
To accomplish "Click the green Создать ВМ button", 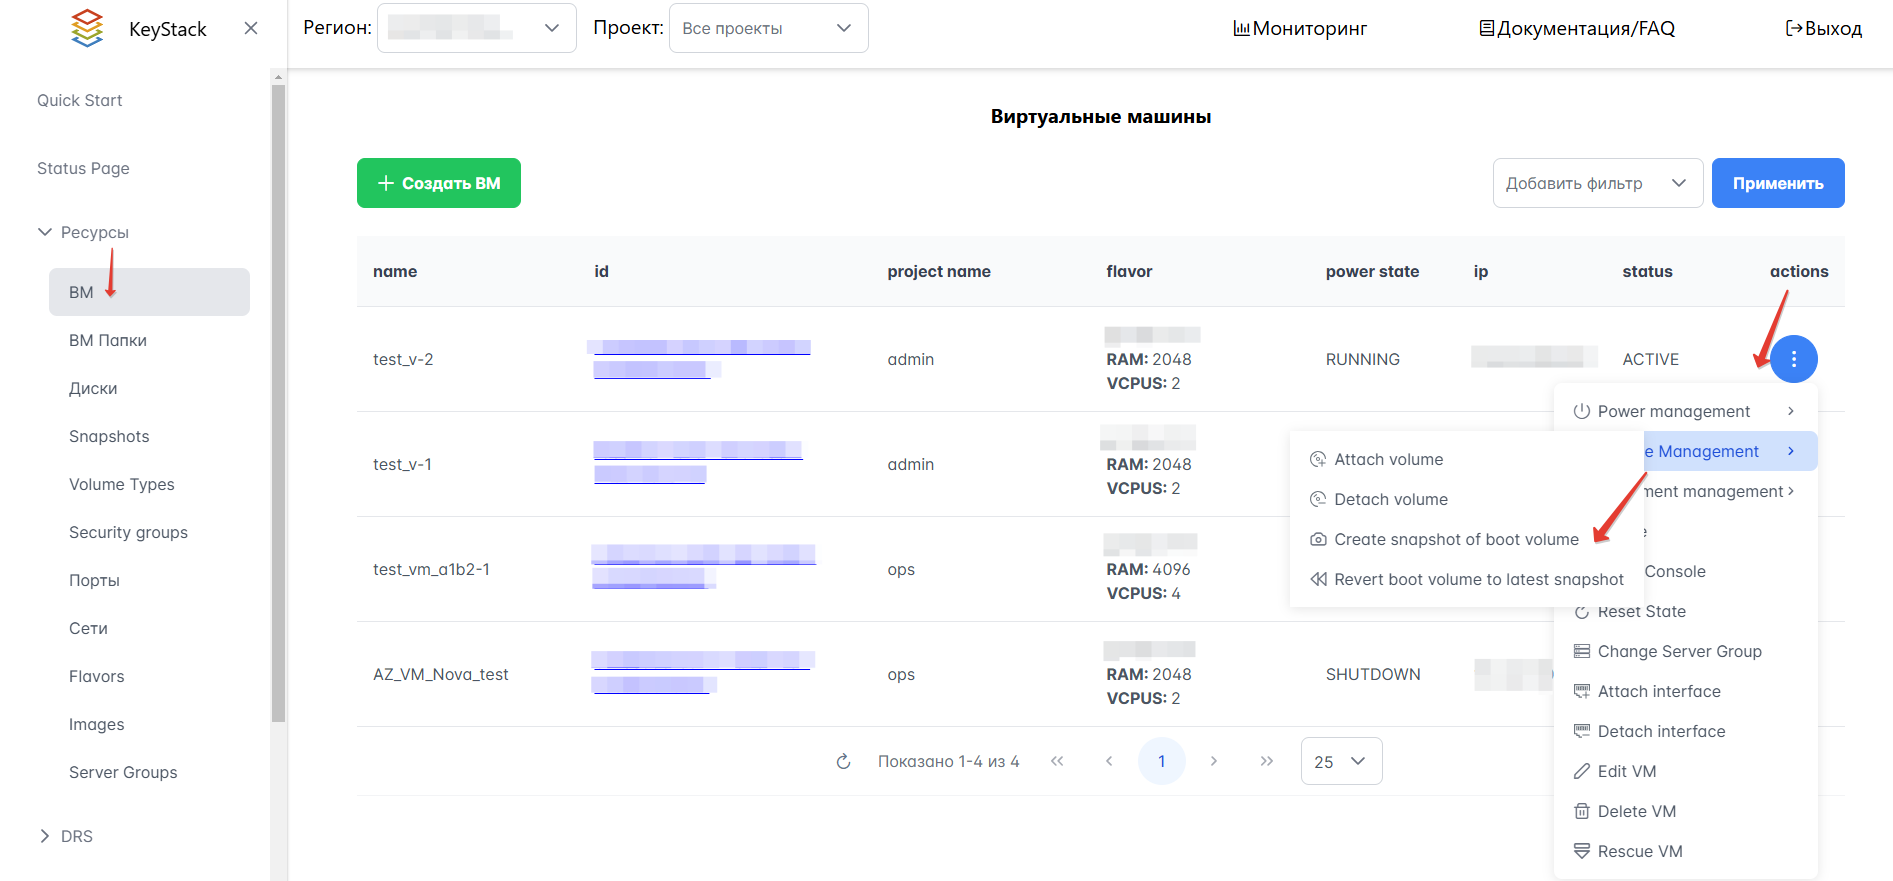I will [438, 183].
